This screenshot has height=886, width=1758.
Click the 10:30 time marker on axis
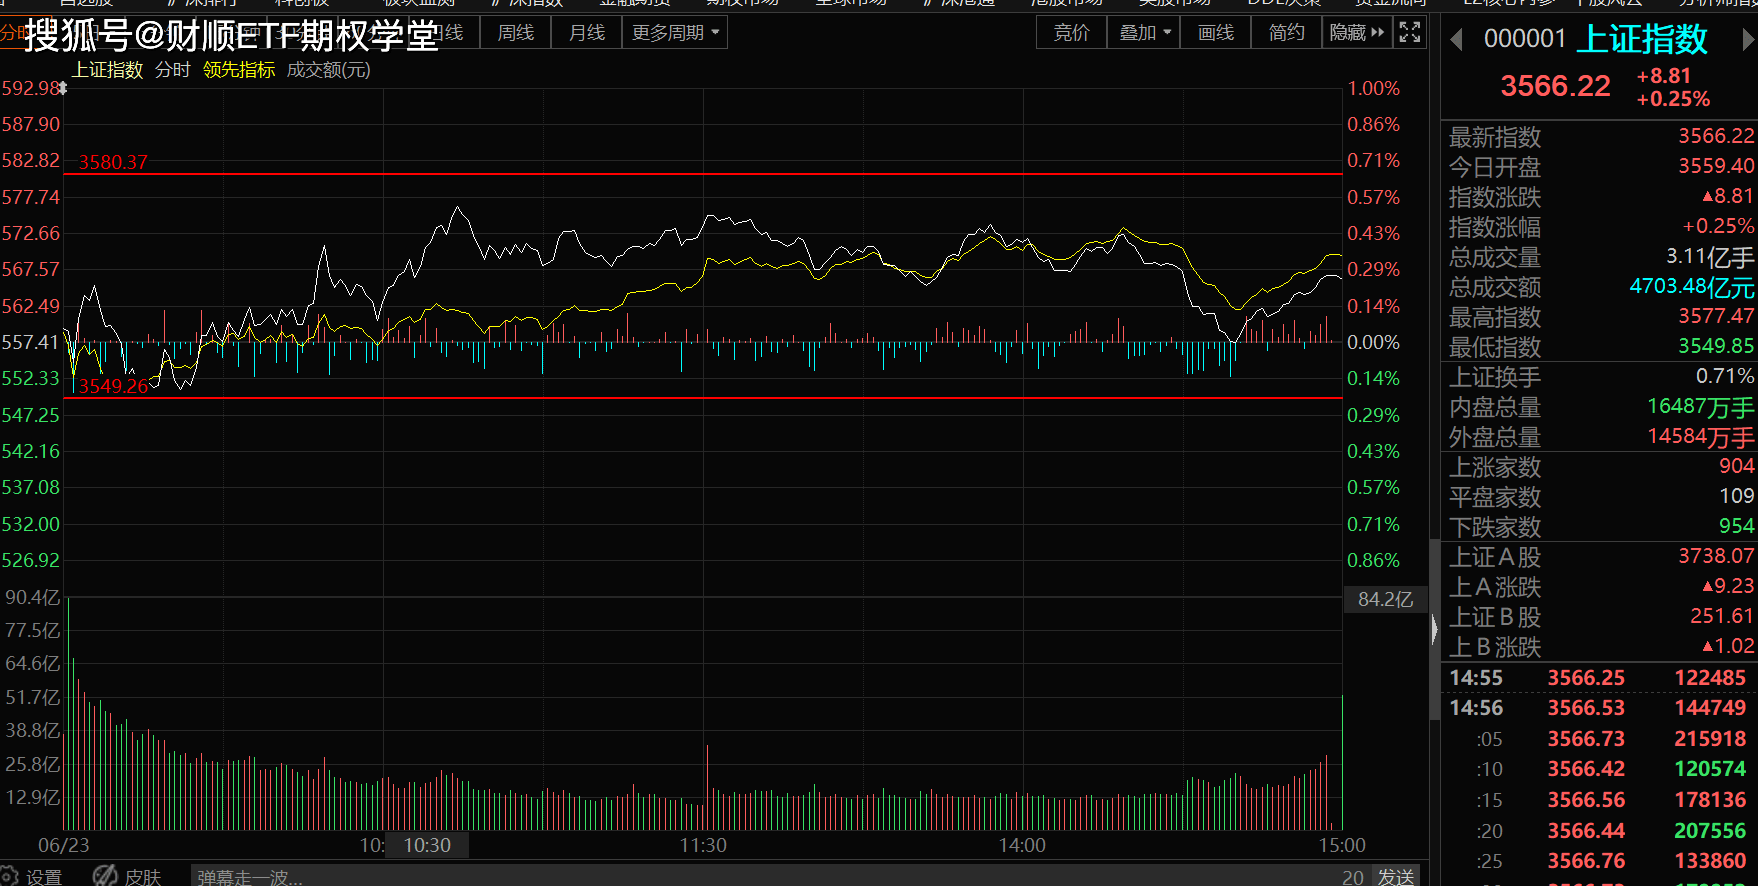(427, 845)
